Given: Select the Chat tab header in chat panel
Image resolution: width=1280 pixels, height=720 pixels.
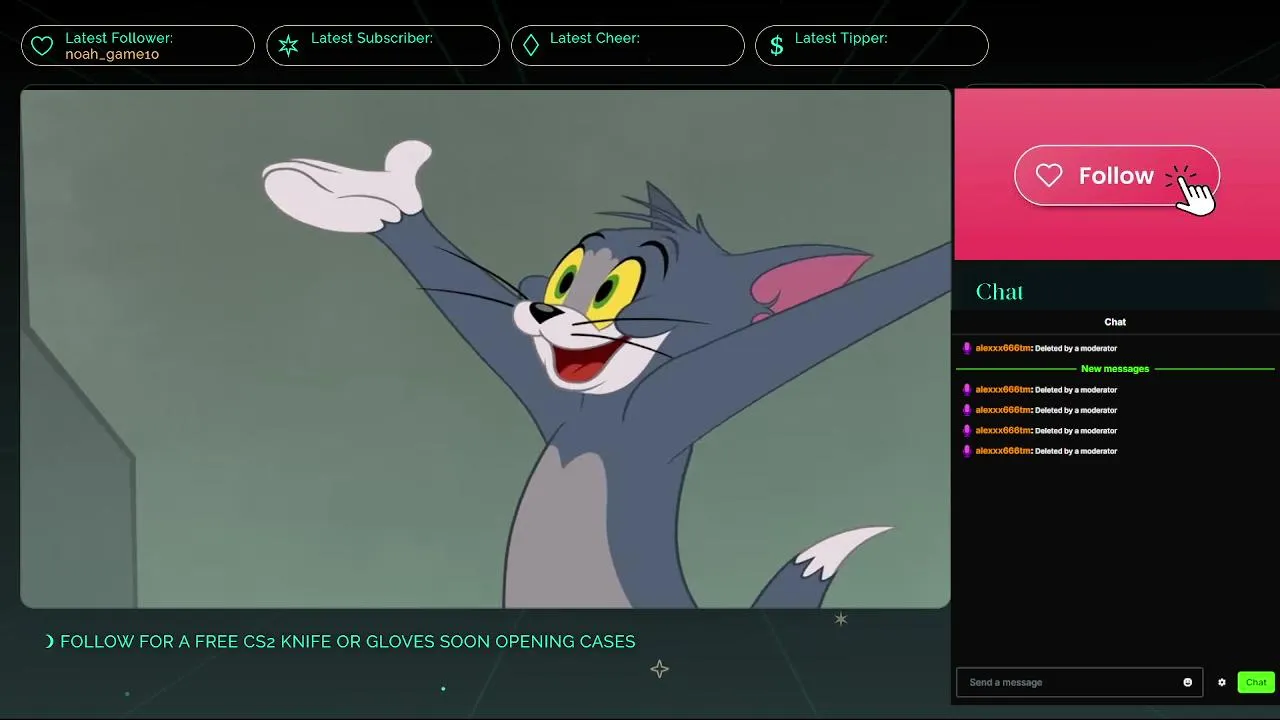Looking at the screenshot, I should click(x=1115, y=322).
